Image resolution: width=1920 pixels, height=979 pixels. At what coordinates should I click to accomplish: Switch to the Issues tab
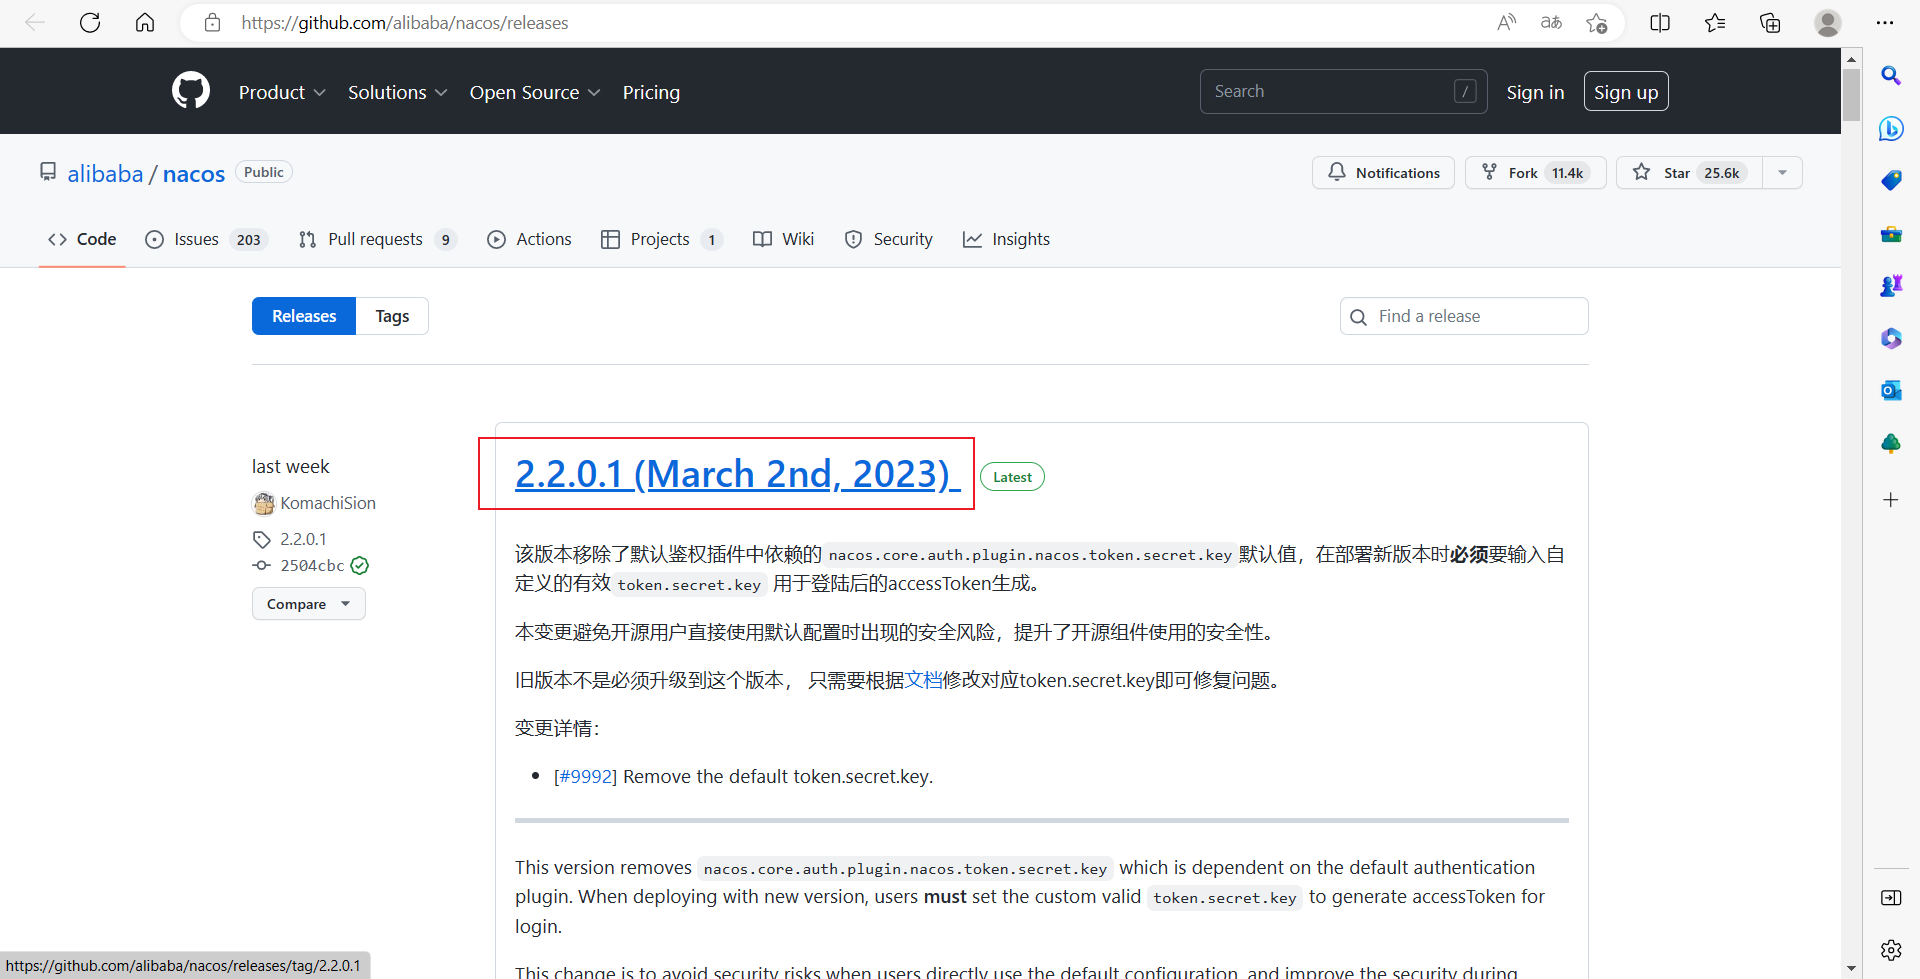pyautogui.click(x=206, y=239)
